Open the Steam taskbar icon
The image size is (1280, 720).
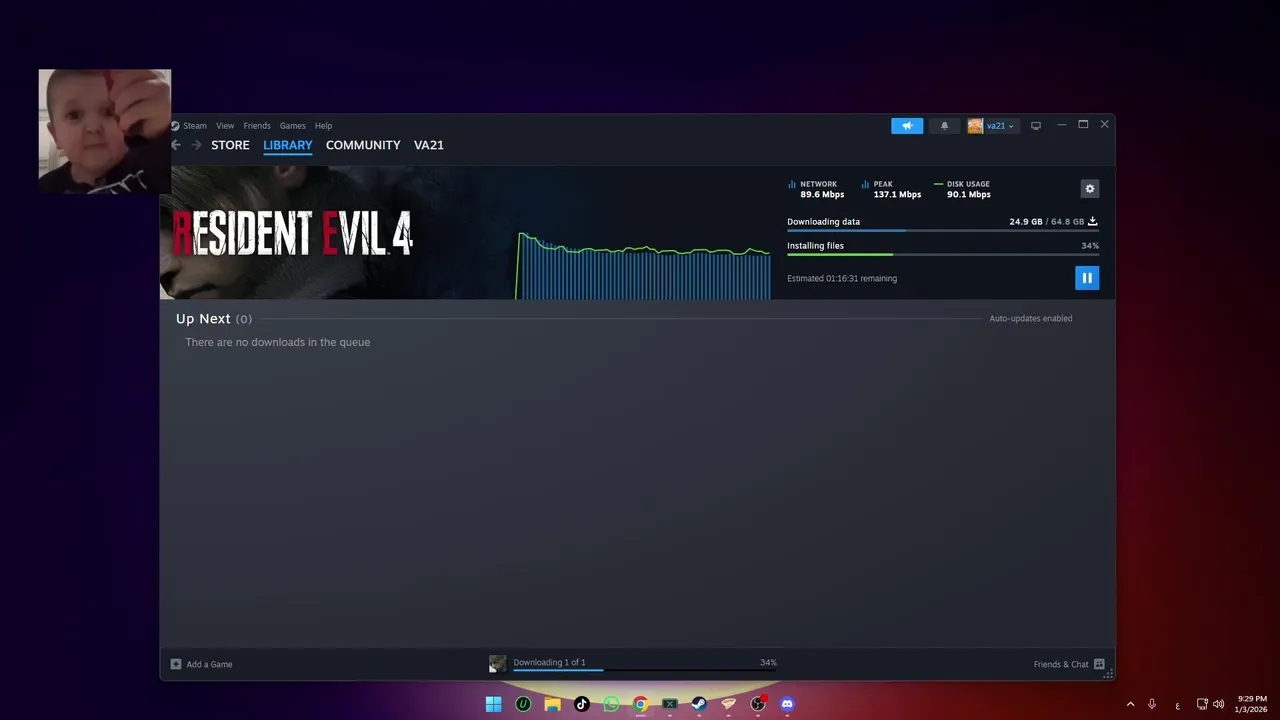tap(699, 704)
